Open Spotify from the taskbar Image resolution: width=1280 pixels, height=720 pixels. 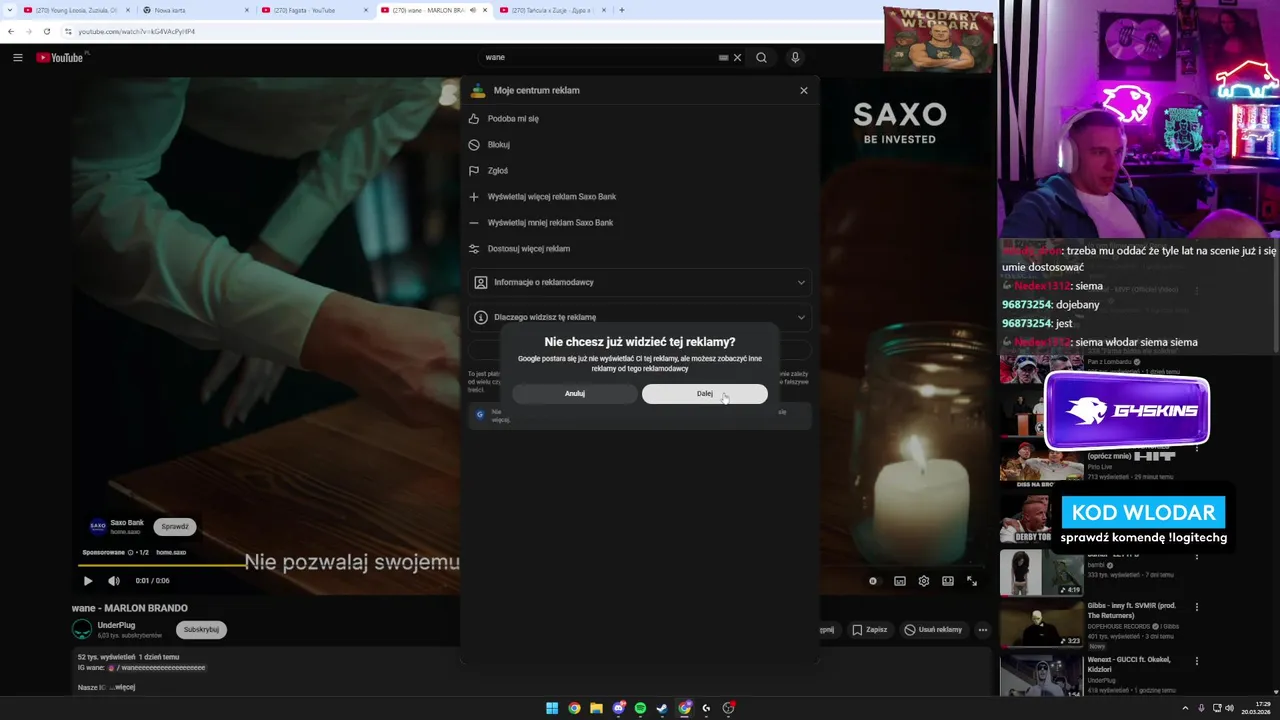coord(640,708)
